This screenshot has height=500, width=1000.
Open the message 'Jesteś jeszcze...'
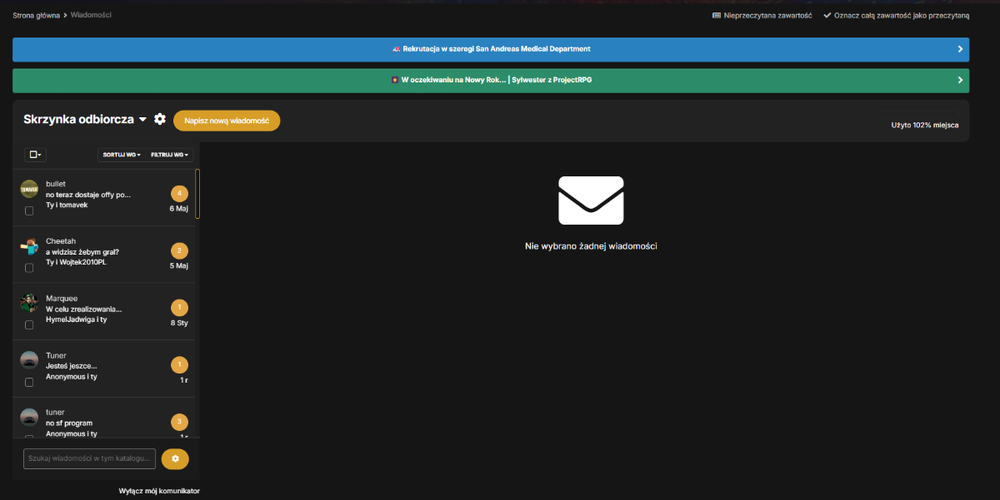coord(71,366)
